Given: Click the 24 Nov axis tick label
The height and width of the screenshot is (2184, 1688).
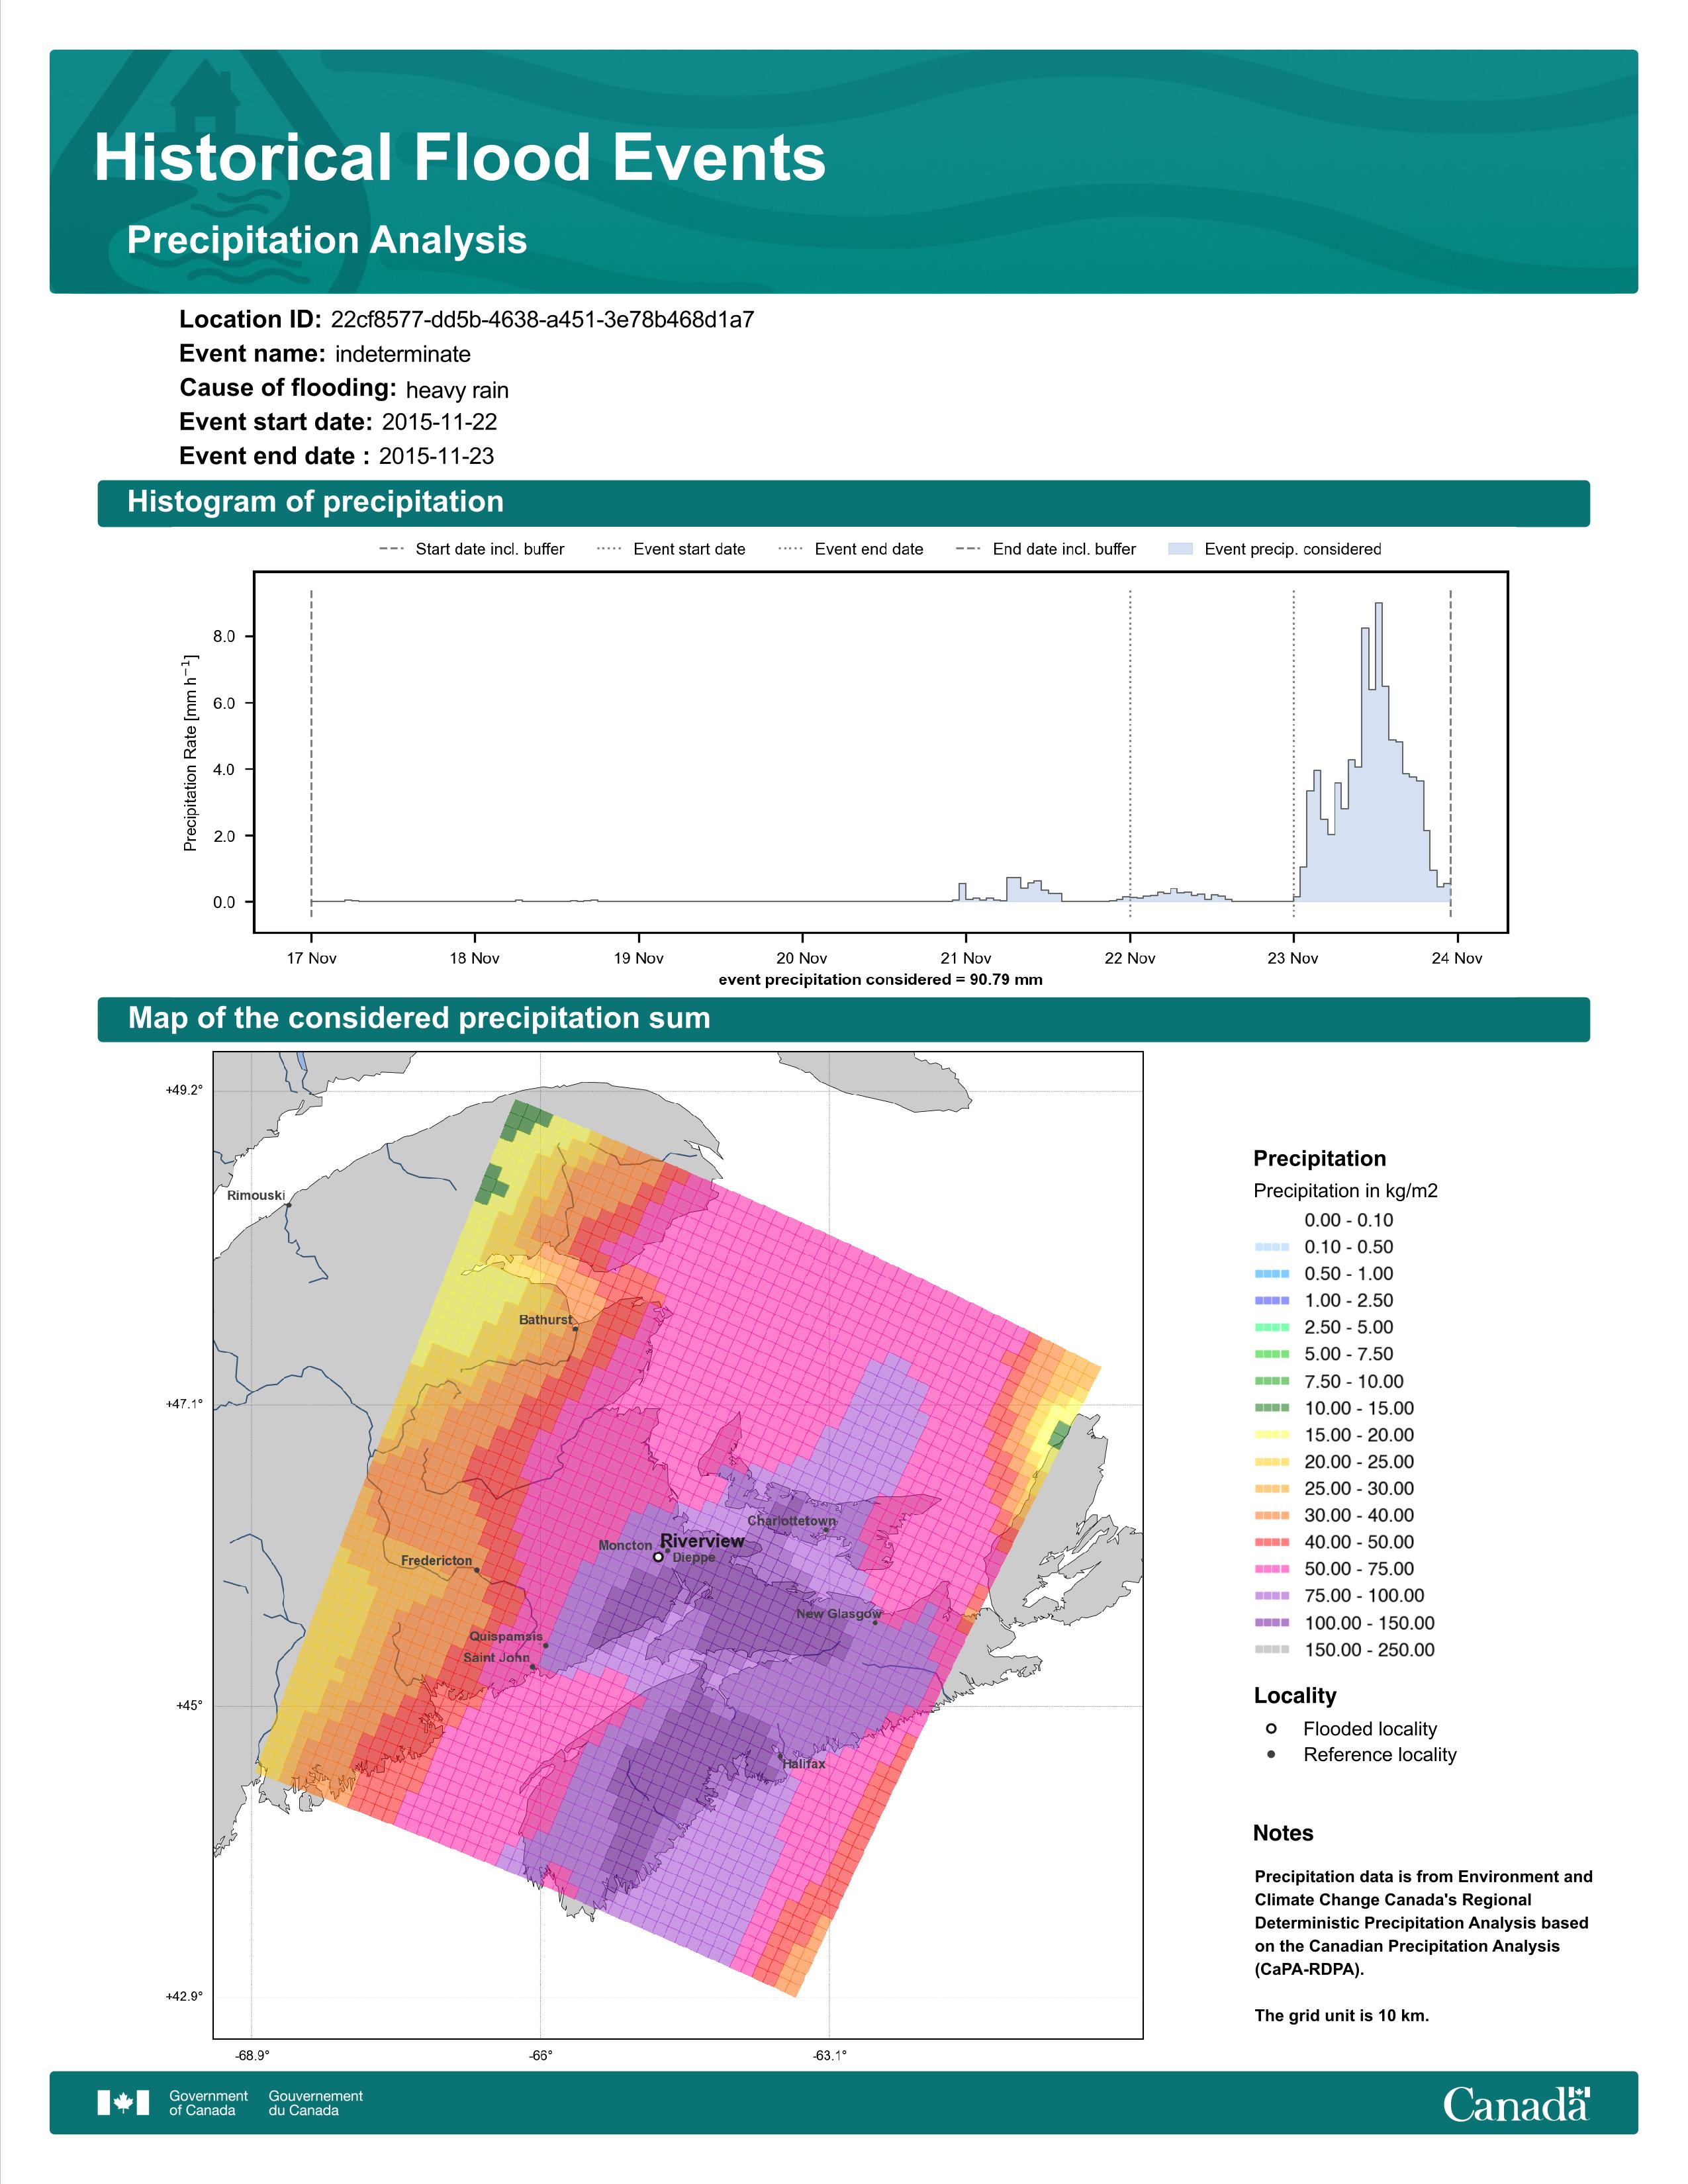Looking at the screenshot, I should pos(1457,958).
